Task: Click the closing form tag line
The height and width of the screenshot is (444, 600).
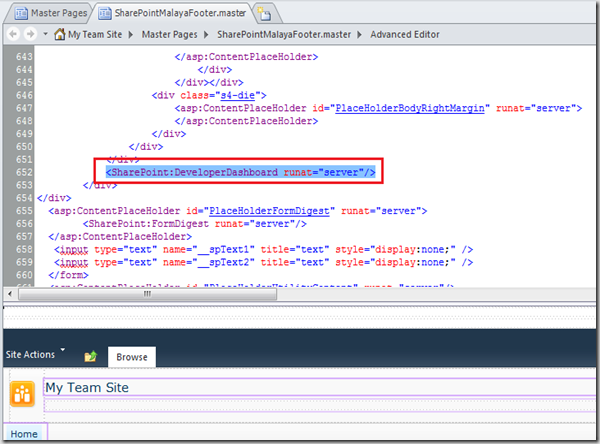Action: tap(68, 275)
